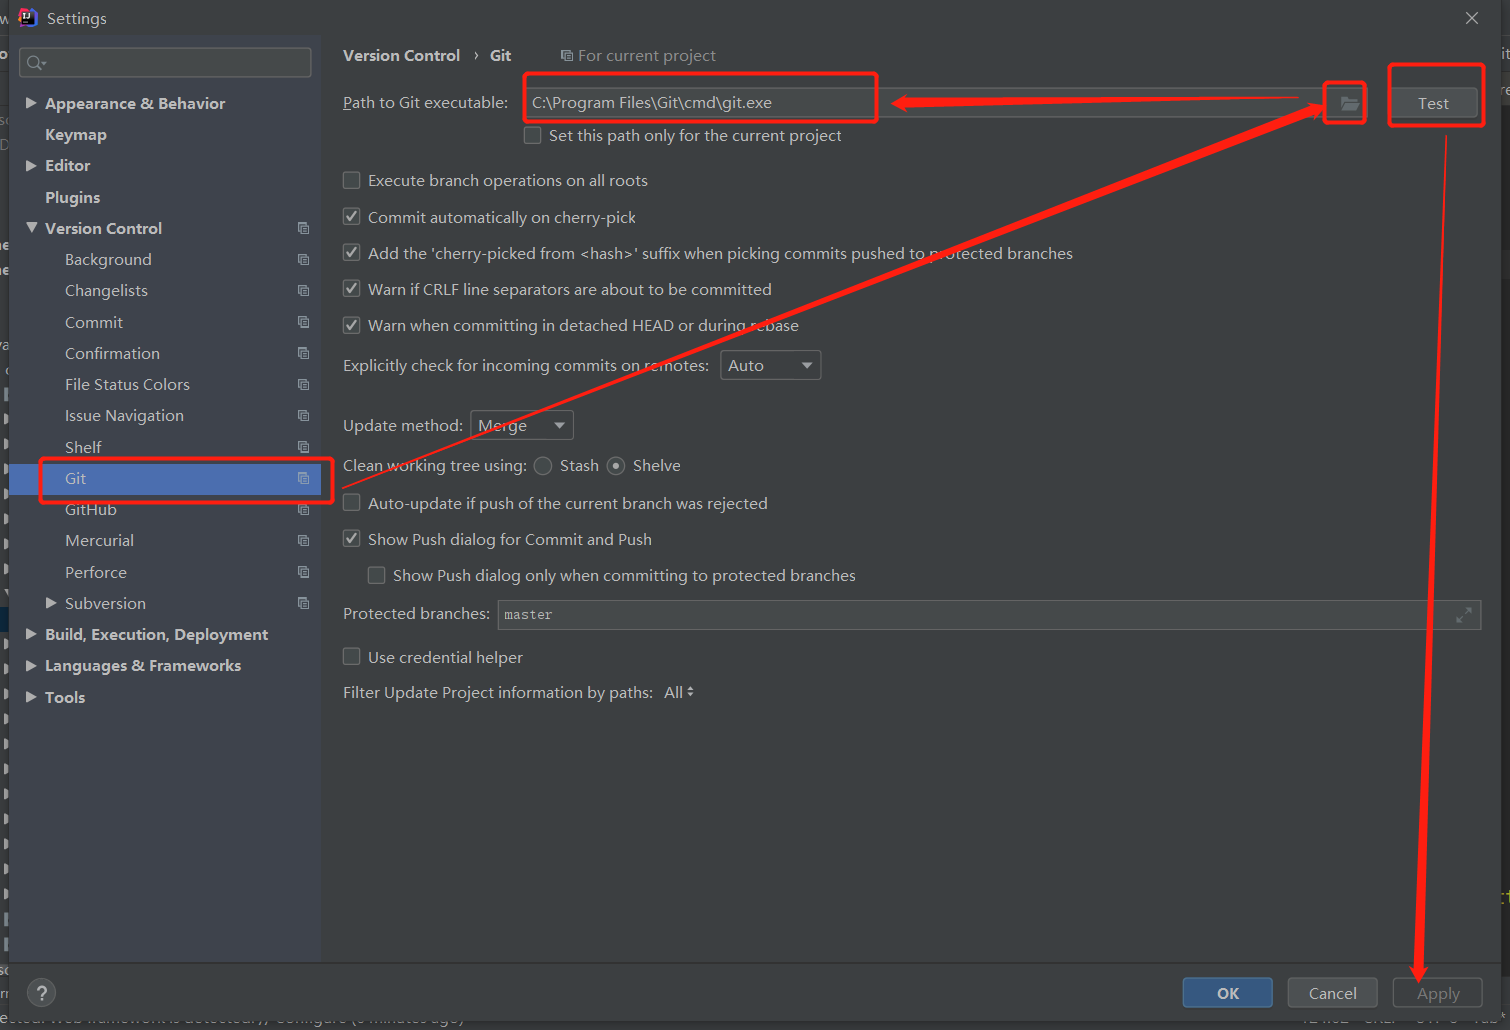
Task: Click the folder browse icon for Git path
Action: point(1349,103)
